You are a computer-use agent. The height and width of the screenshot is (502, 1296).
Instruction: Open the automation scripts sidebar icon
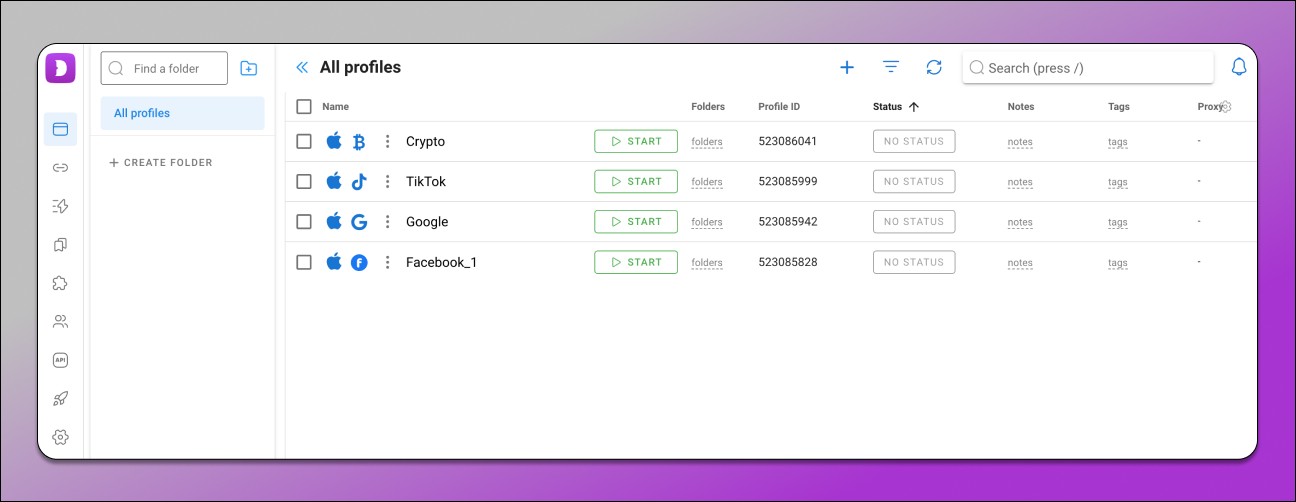coord(60,206)
